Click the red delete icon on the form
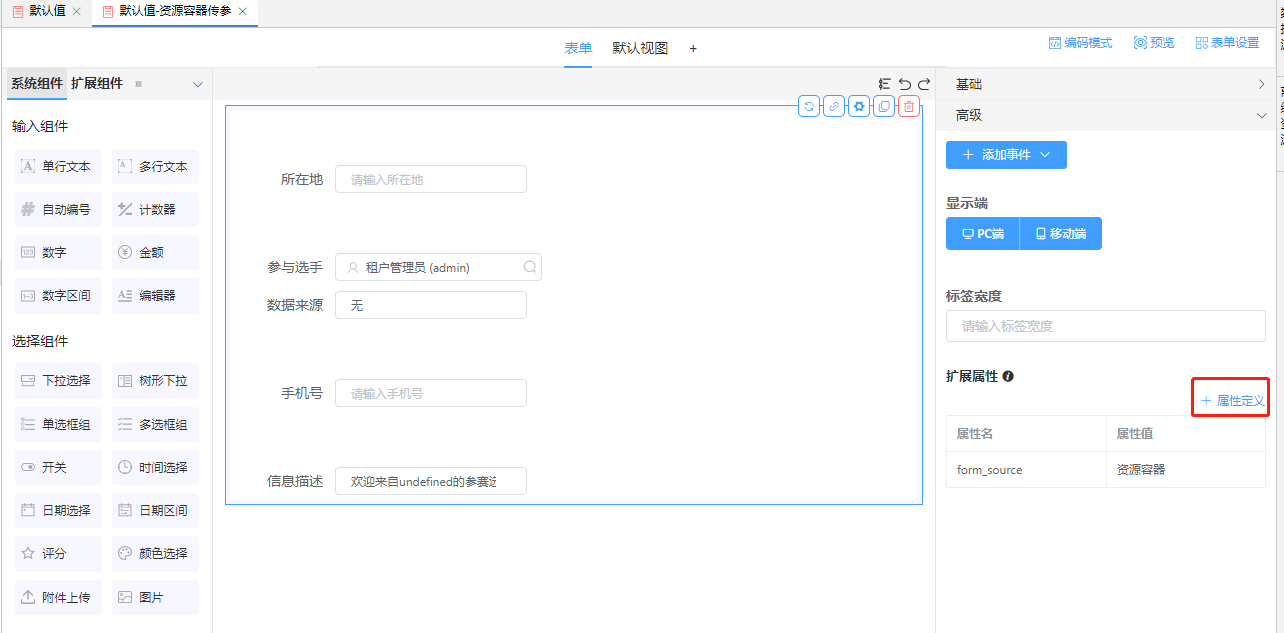The width and height of the screenshot is (1284, 633). (x=908, y=106)
